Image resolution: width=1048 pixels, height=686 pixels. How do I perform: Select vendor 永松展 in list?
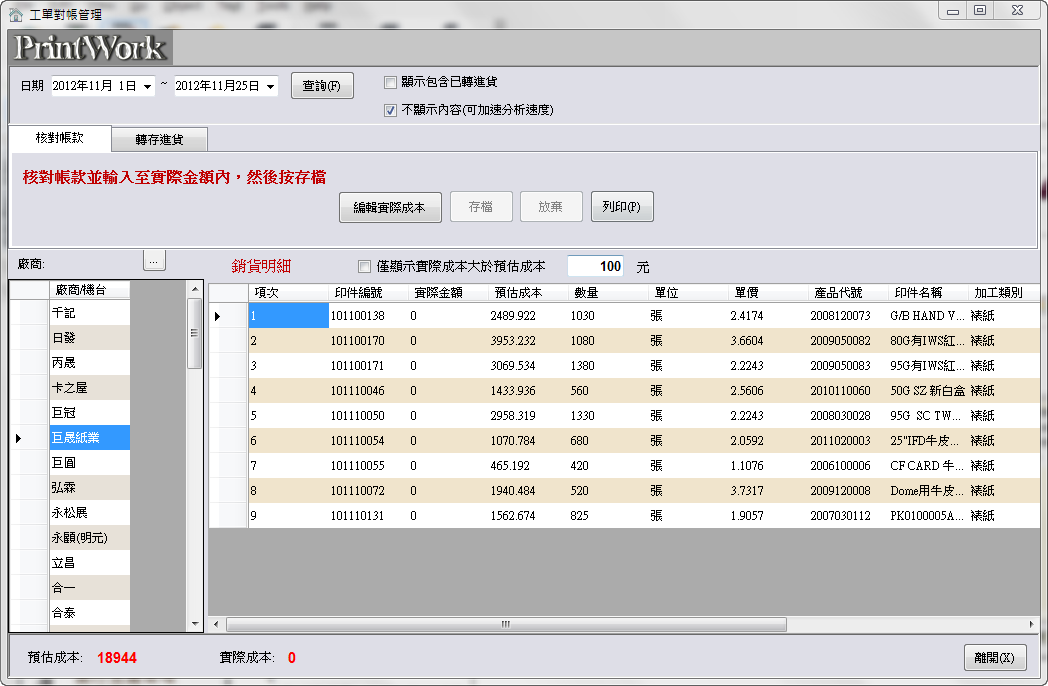pyautogui.click(x=90, y=513)
